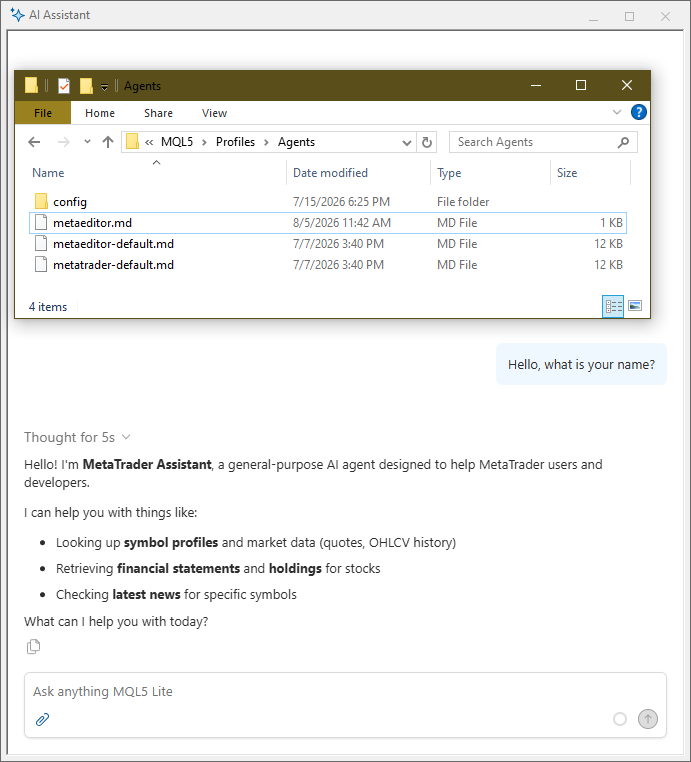Image resolution: width=691 pixels, height=762 pixels.
Task: Click the '4 items' status text
Action: (48, 307)
